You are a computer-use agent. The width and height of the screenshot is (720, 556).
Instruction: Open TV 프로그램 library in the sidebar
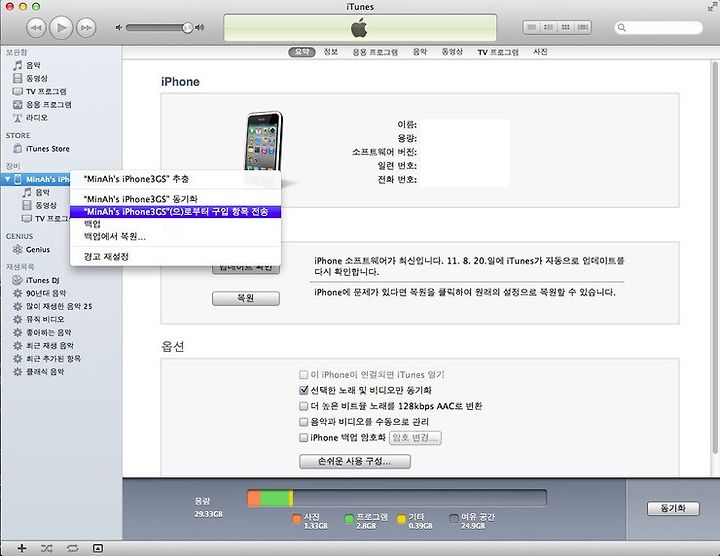coord(39,91)
